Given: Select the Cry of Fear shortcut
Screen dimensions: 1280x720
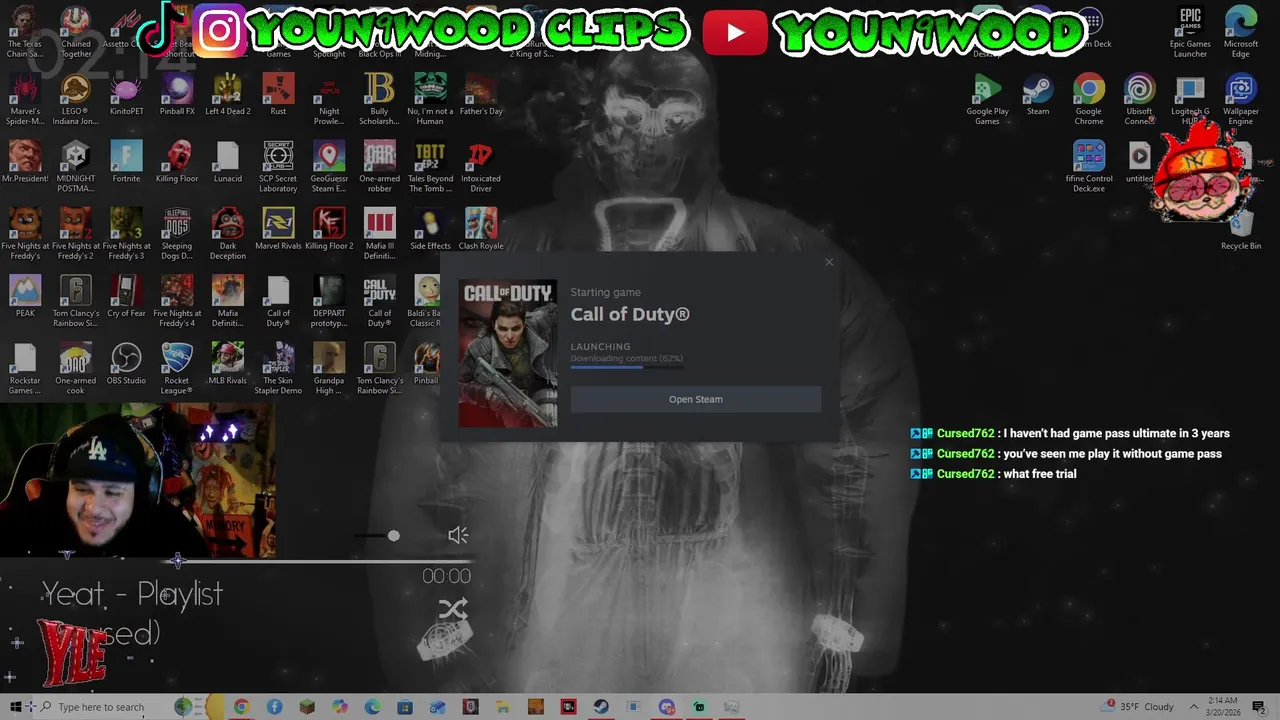Looking at the screenshot, I should (126, 296).
